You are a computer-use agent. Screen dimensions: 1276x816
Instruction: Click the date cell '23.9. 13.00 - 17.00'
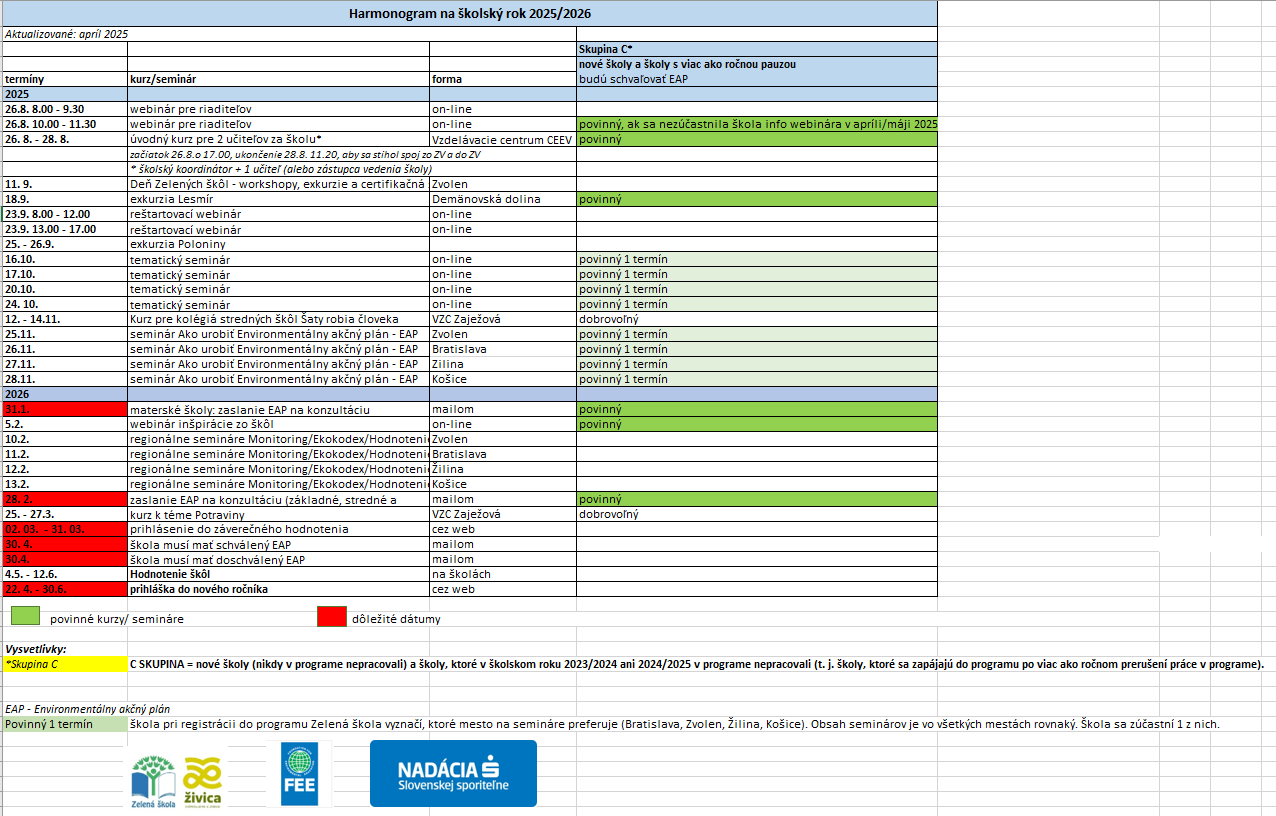(64, 229)
